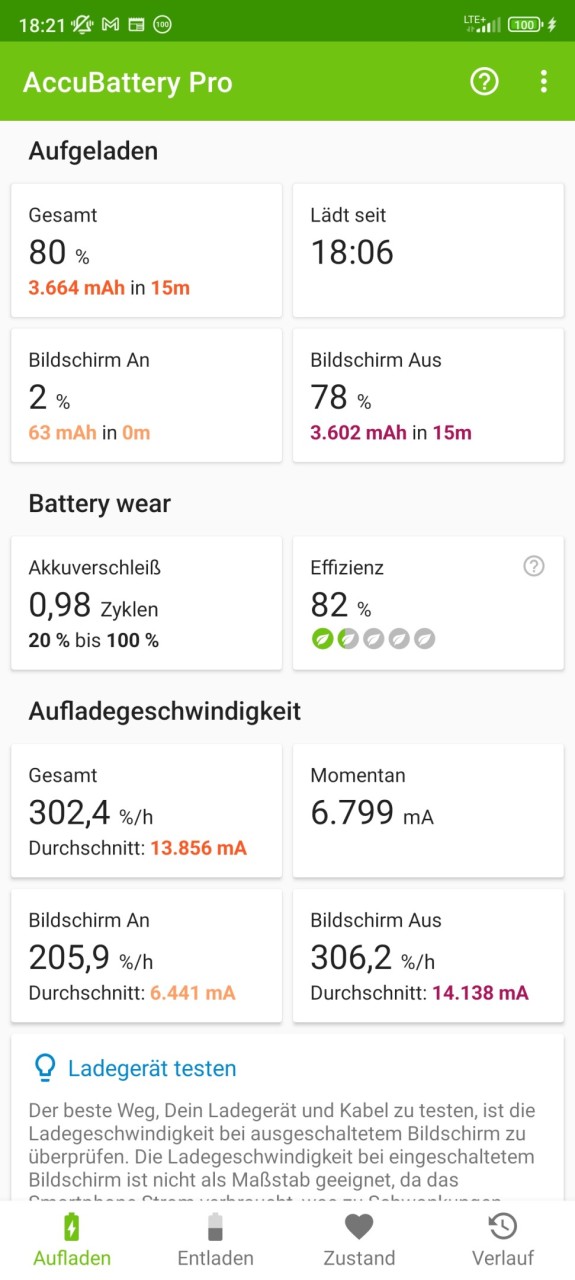
Task: Switch to the Entladen tab
Action: (x=215, y=1240)
